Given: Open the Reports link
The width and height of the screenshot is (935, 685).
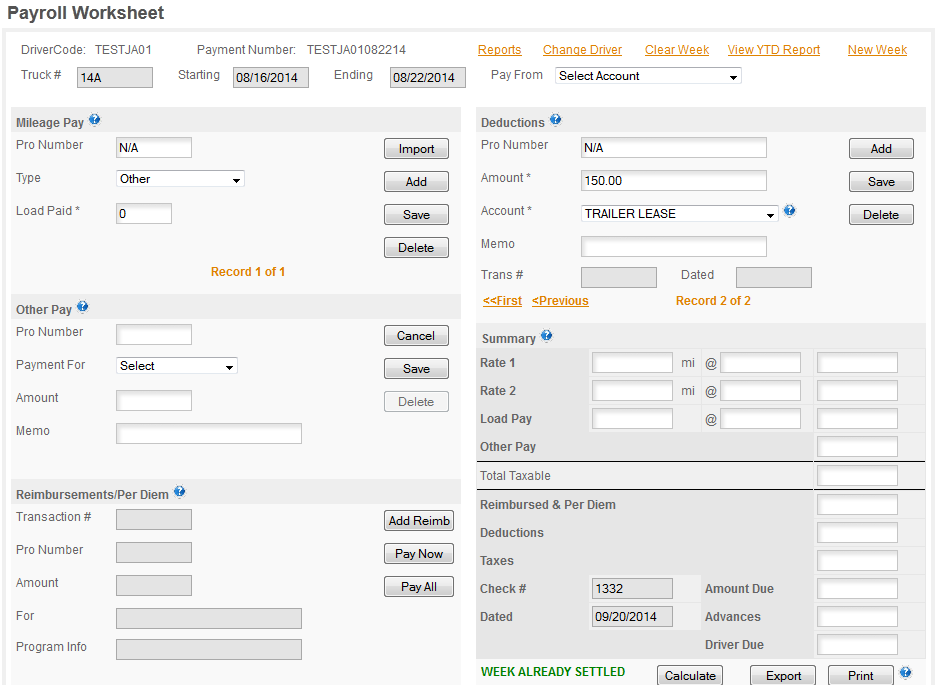Looking at the screenshot, I should [x=499, y=50].
